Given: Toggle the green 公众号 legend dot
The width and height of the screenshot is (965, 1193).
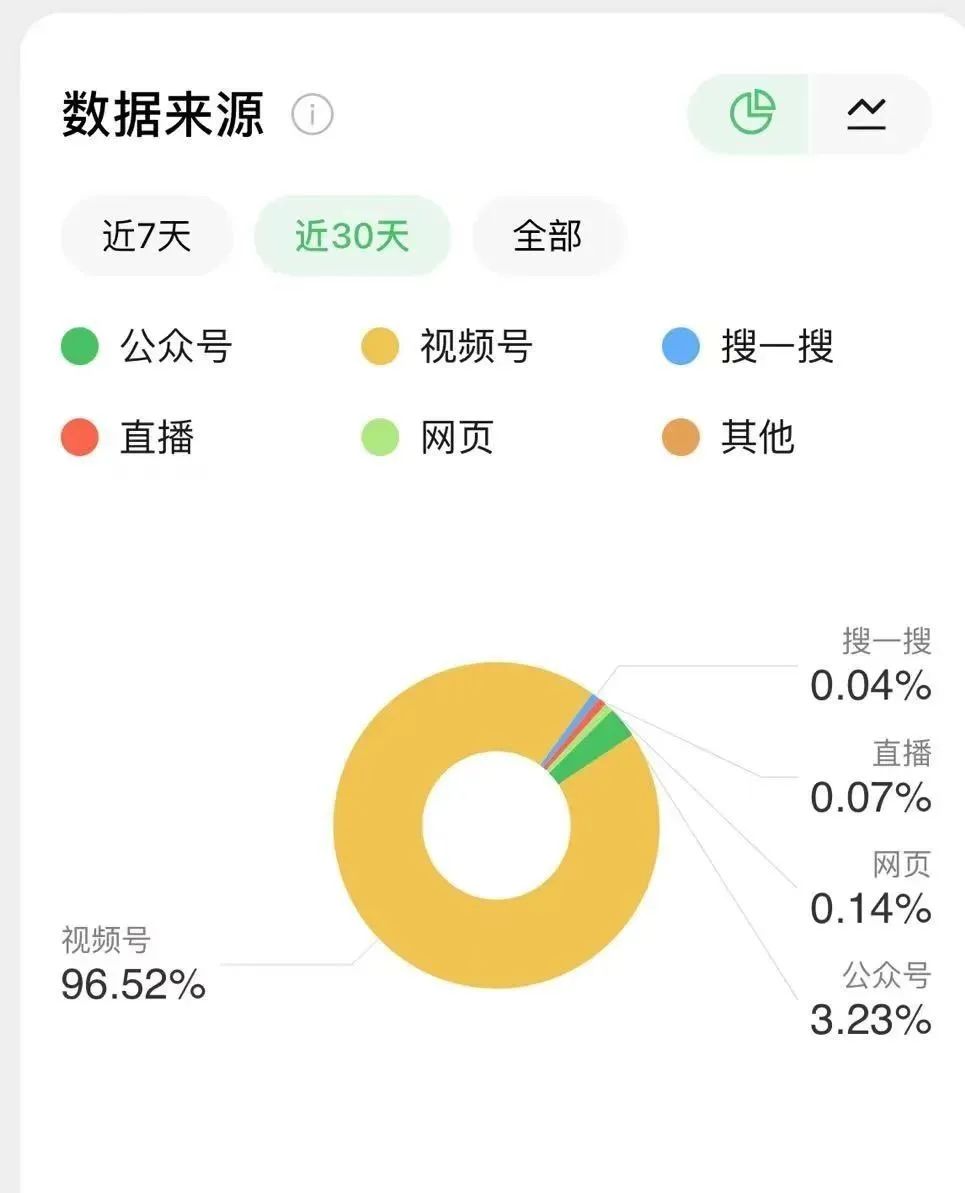Looking at the screenshot, I should click(x=80, y=346).
